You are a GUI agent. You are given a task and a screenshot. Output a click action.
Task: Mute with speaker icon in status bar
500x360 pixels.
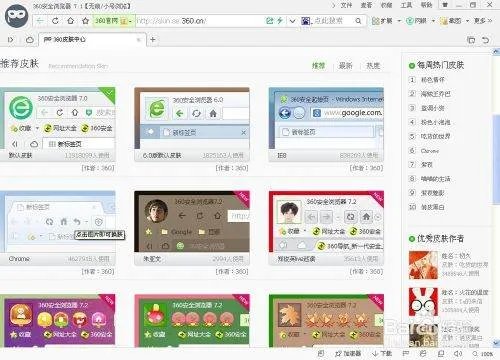click(458, 354)
